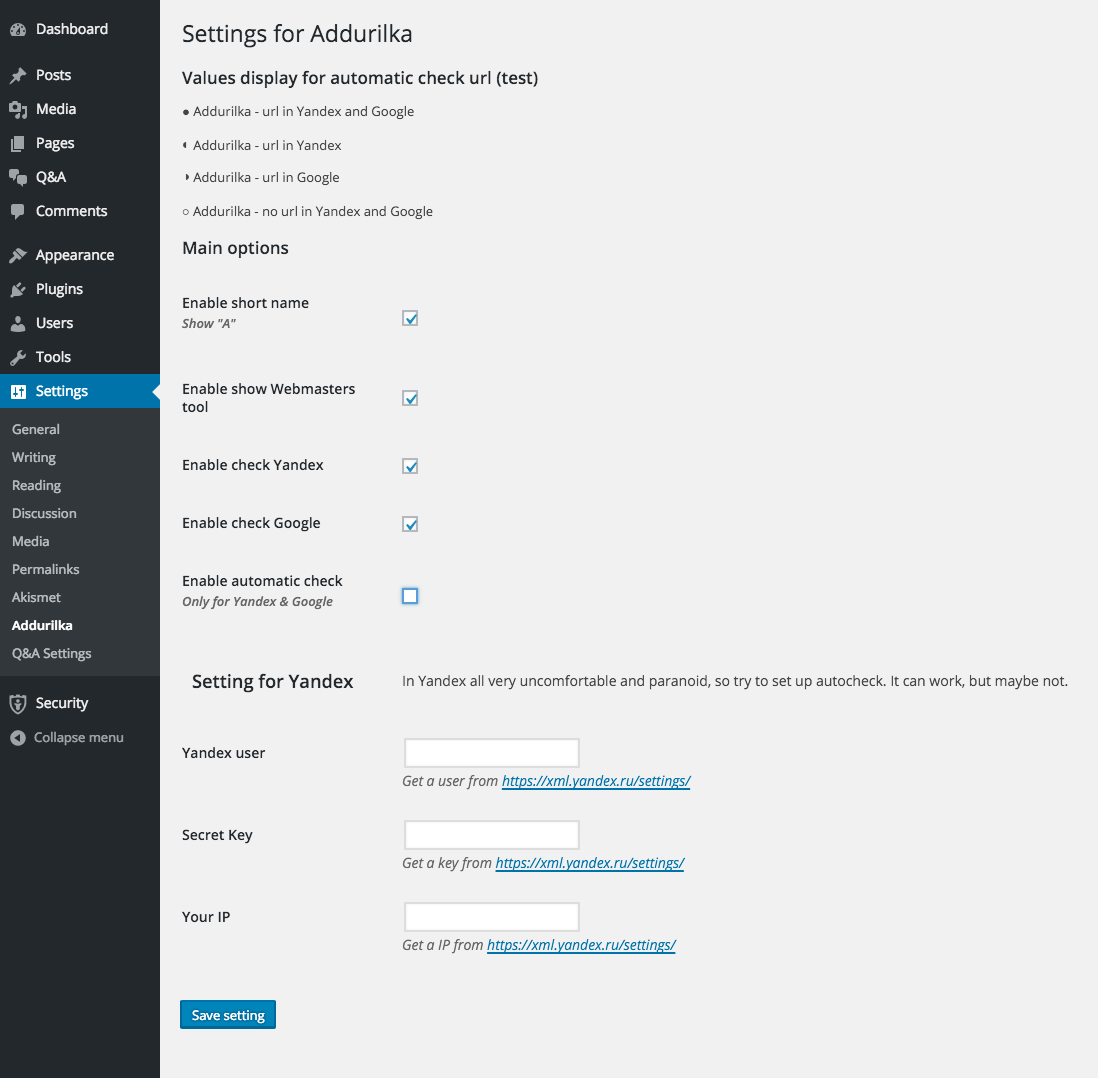This screenshot has height=1078, width=1098.
Task: Open Akismet settings submenu
Action: pyautogui.click(x=36, y=597)
